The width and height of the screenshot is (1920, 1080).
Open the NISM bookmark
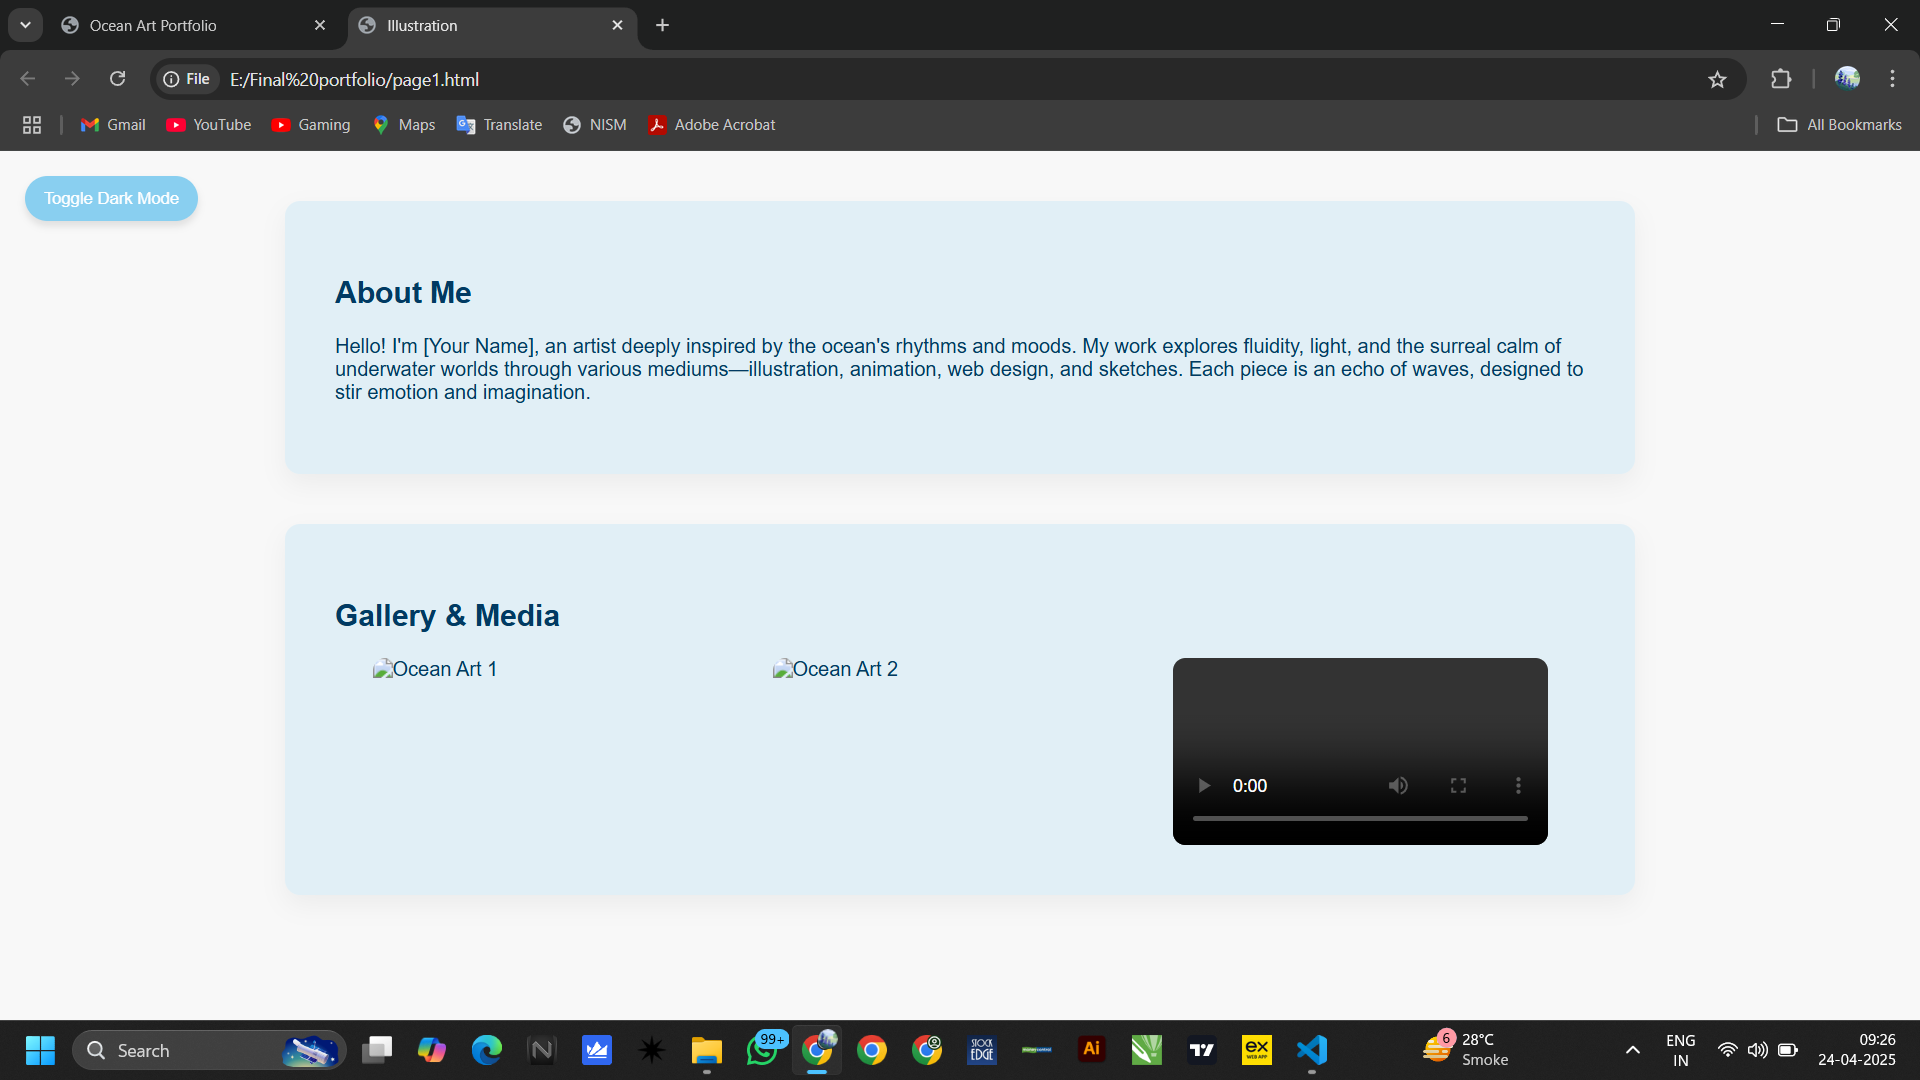pos(595,125)
